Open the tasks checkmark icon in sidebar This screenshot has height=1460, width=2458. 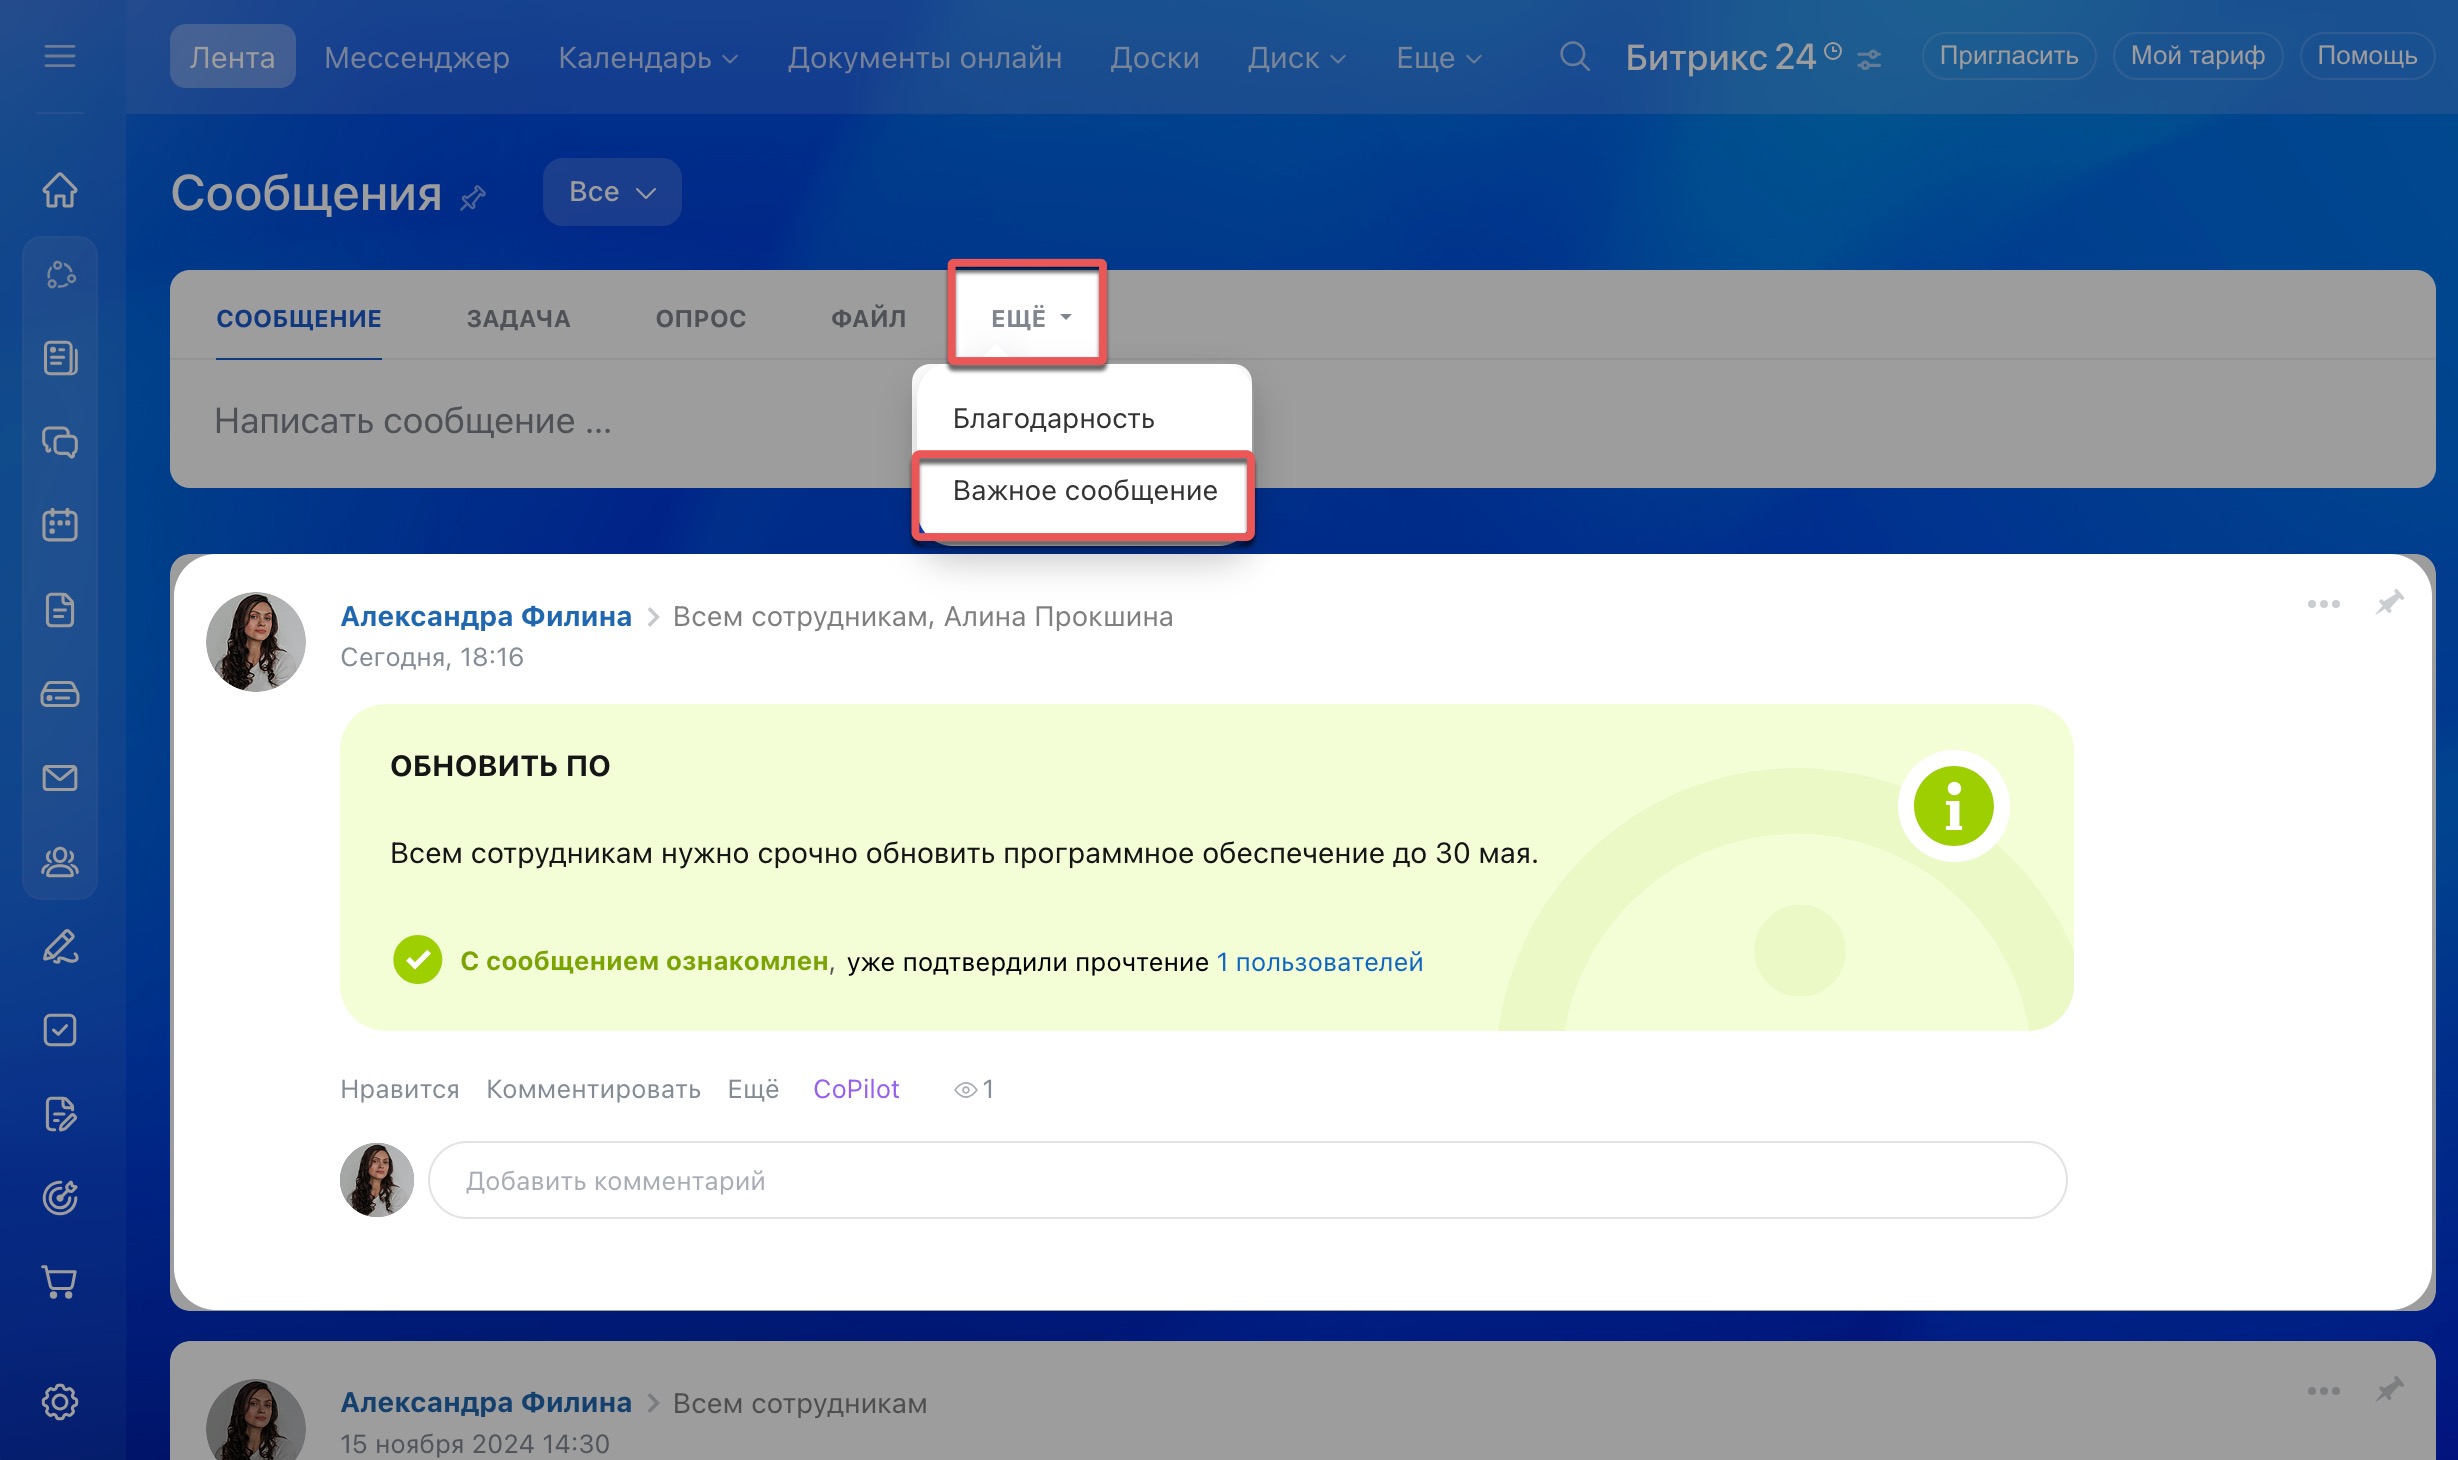click(x=60, y=1030)
